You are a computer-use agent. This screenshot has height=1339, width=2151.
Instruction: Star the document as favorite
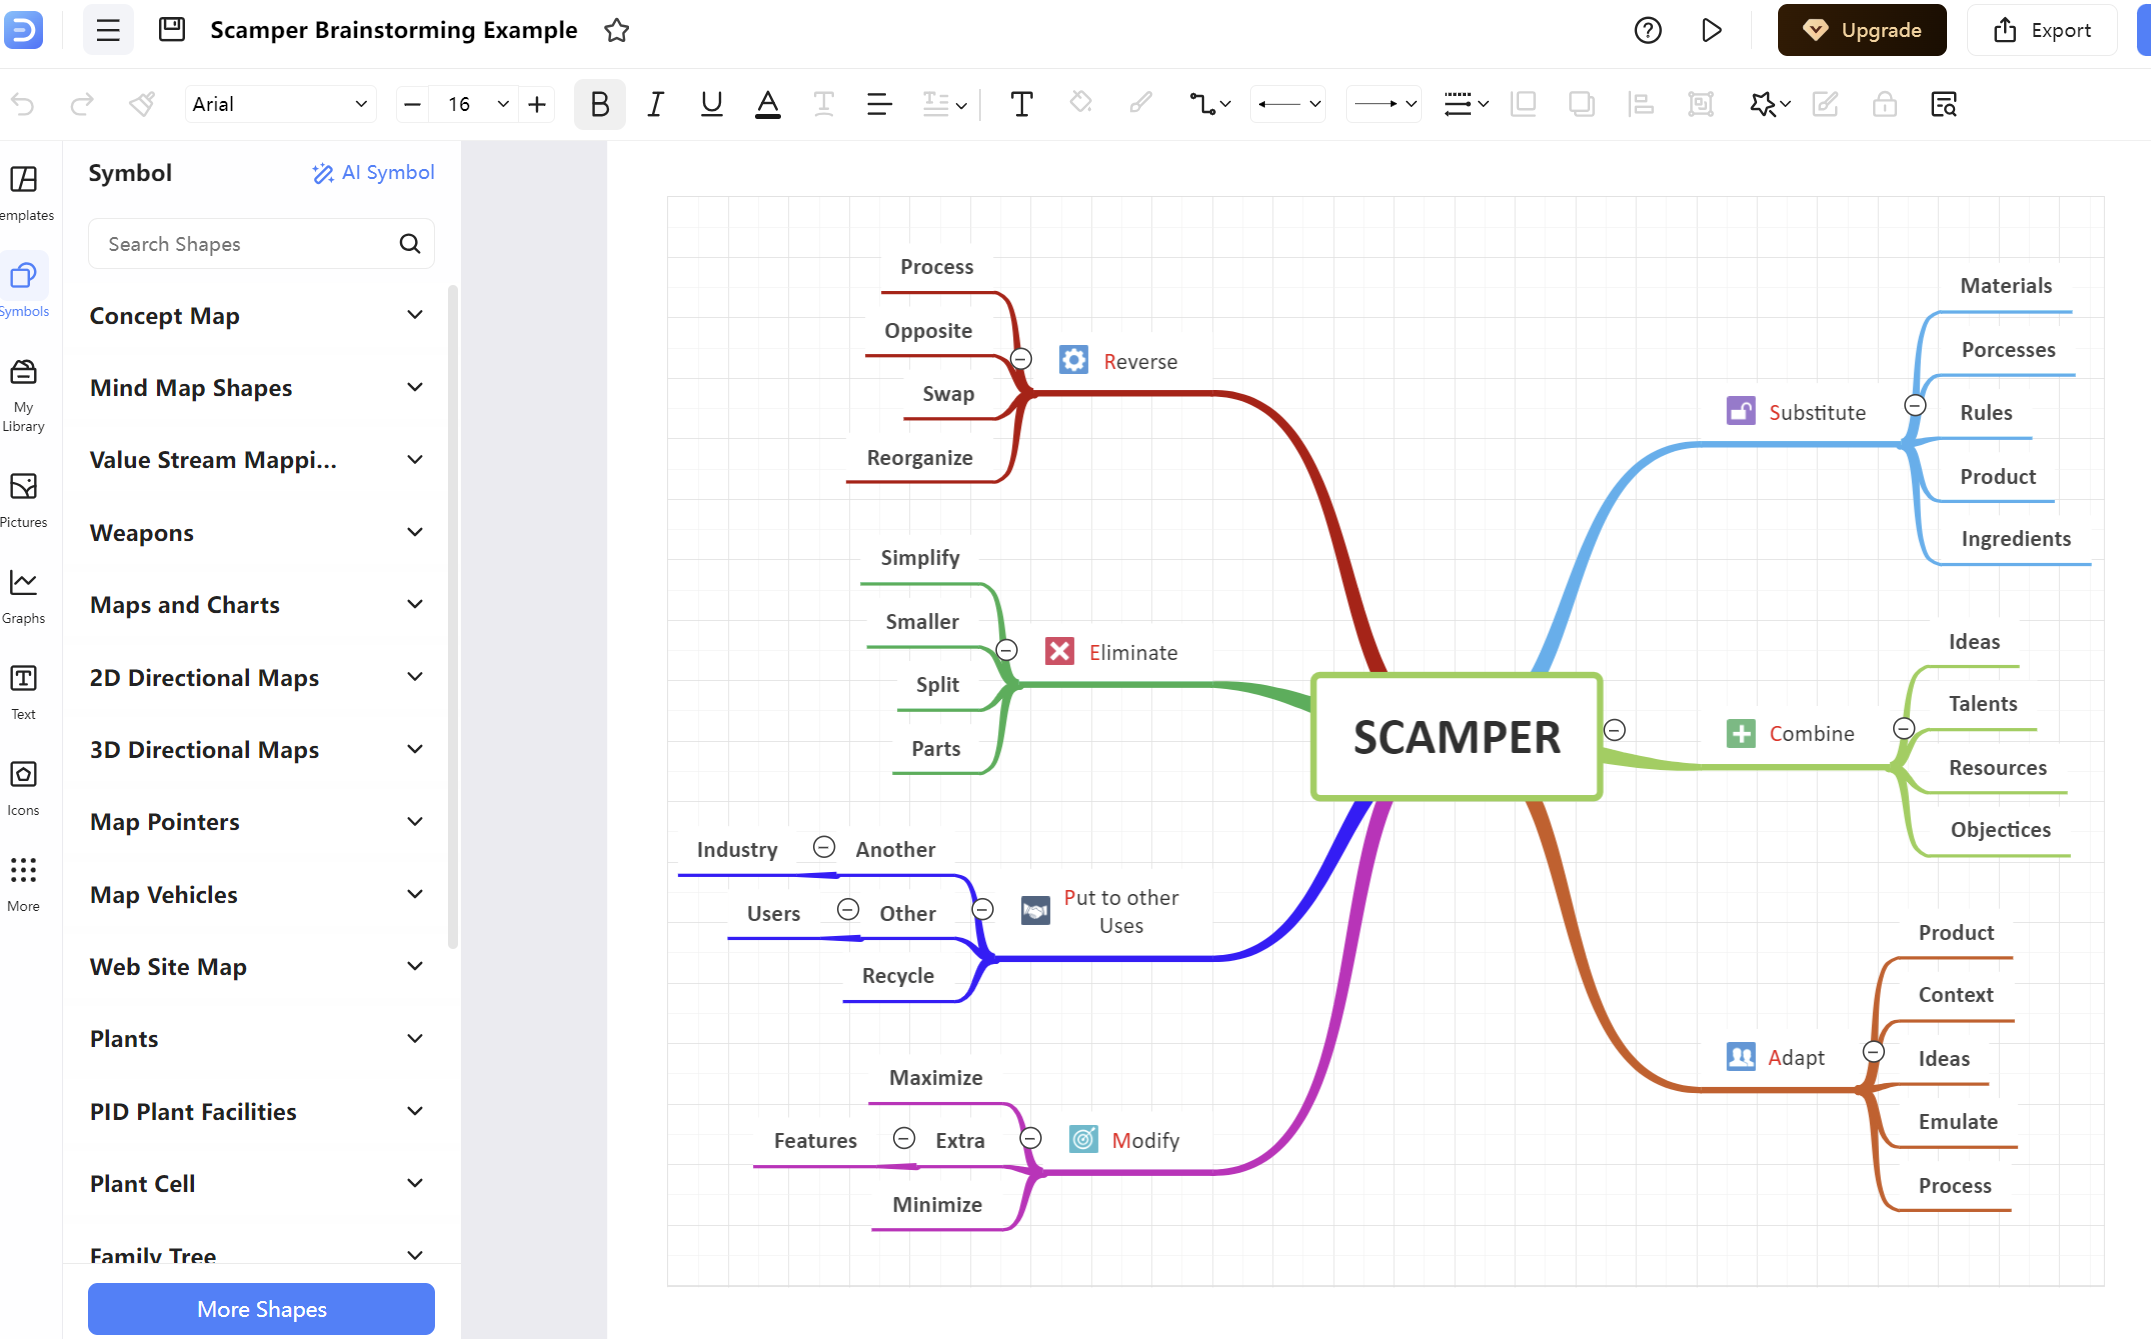tap(617, 30)
